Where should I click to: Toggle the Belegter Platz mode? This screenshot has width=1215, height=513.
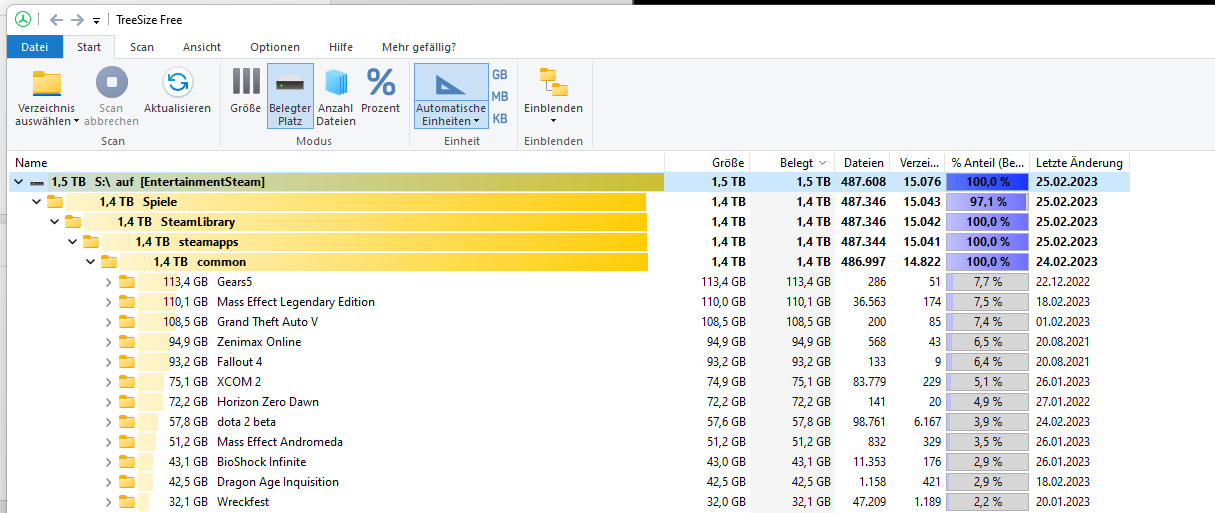[290, 97]
